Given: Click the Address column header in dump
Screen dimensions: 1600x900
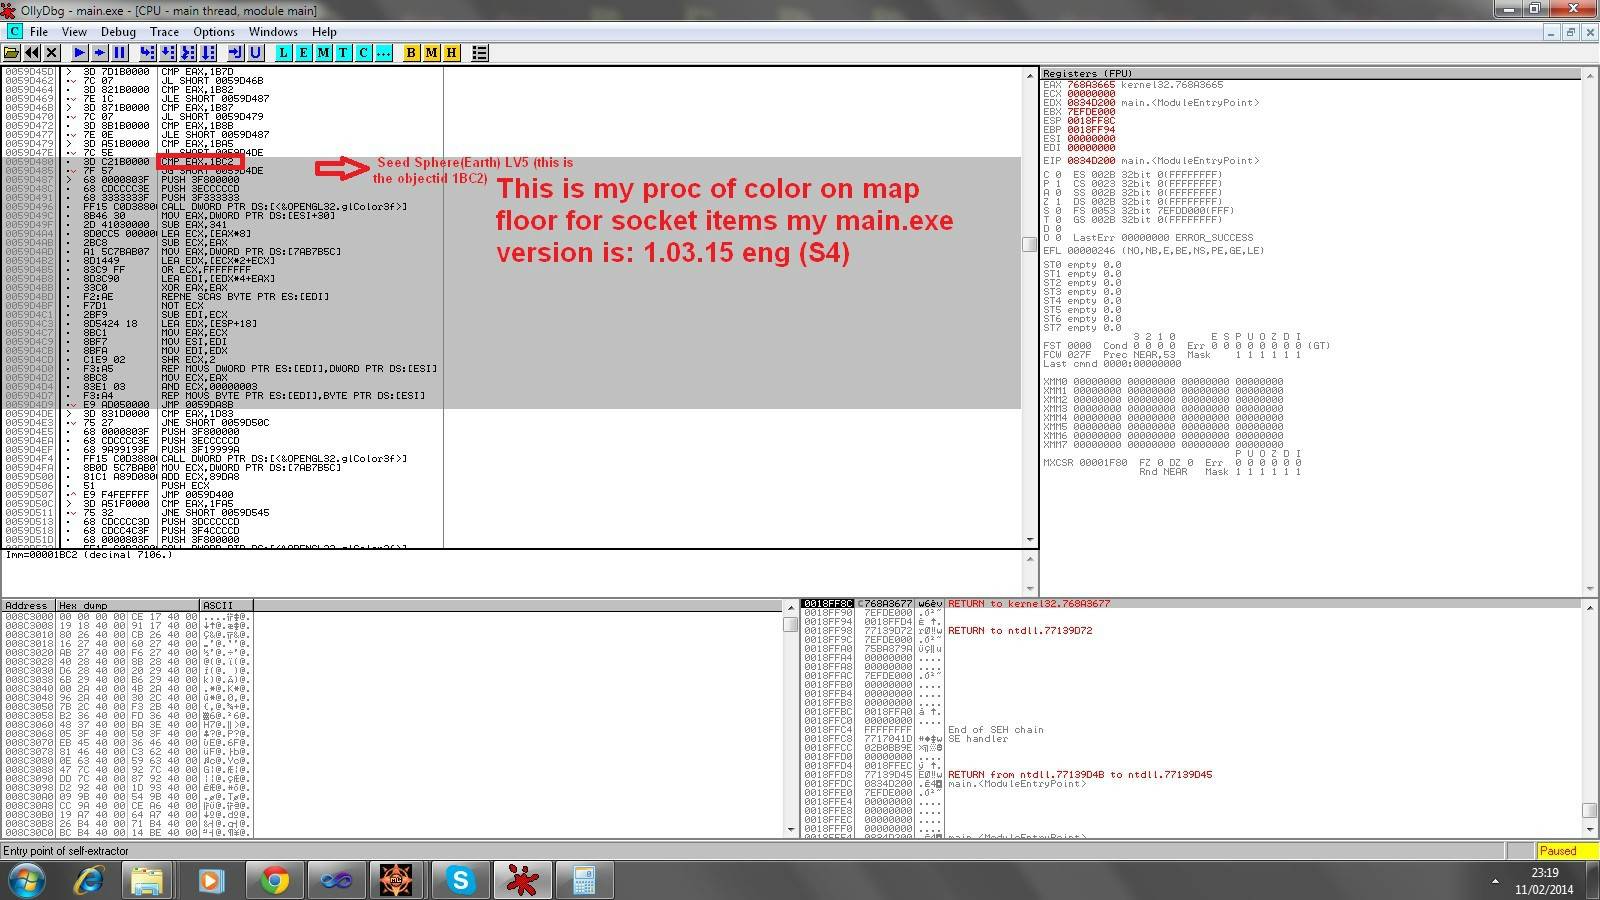Looking at the screenshot, I should (x=28, y=605).
